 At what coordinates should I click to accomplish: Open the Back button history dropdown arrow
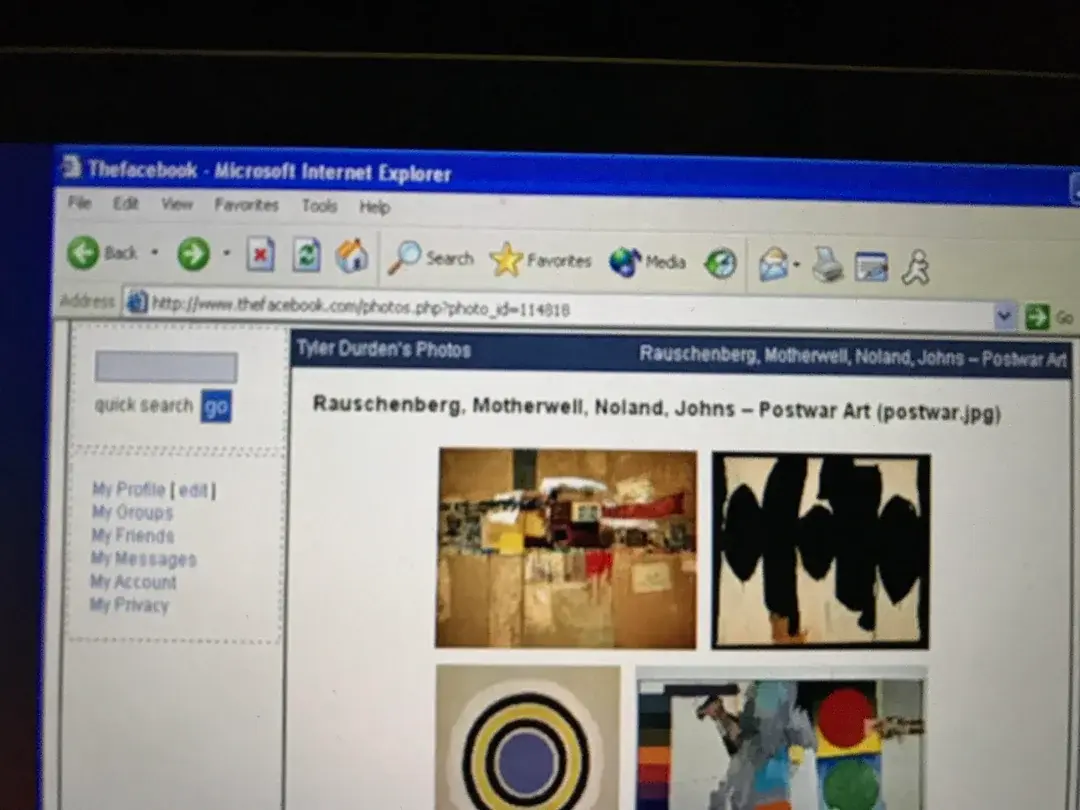tap(155, 253)
